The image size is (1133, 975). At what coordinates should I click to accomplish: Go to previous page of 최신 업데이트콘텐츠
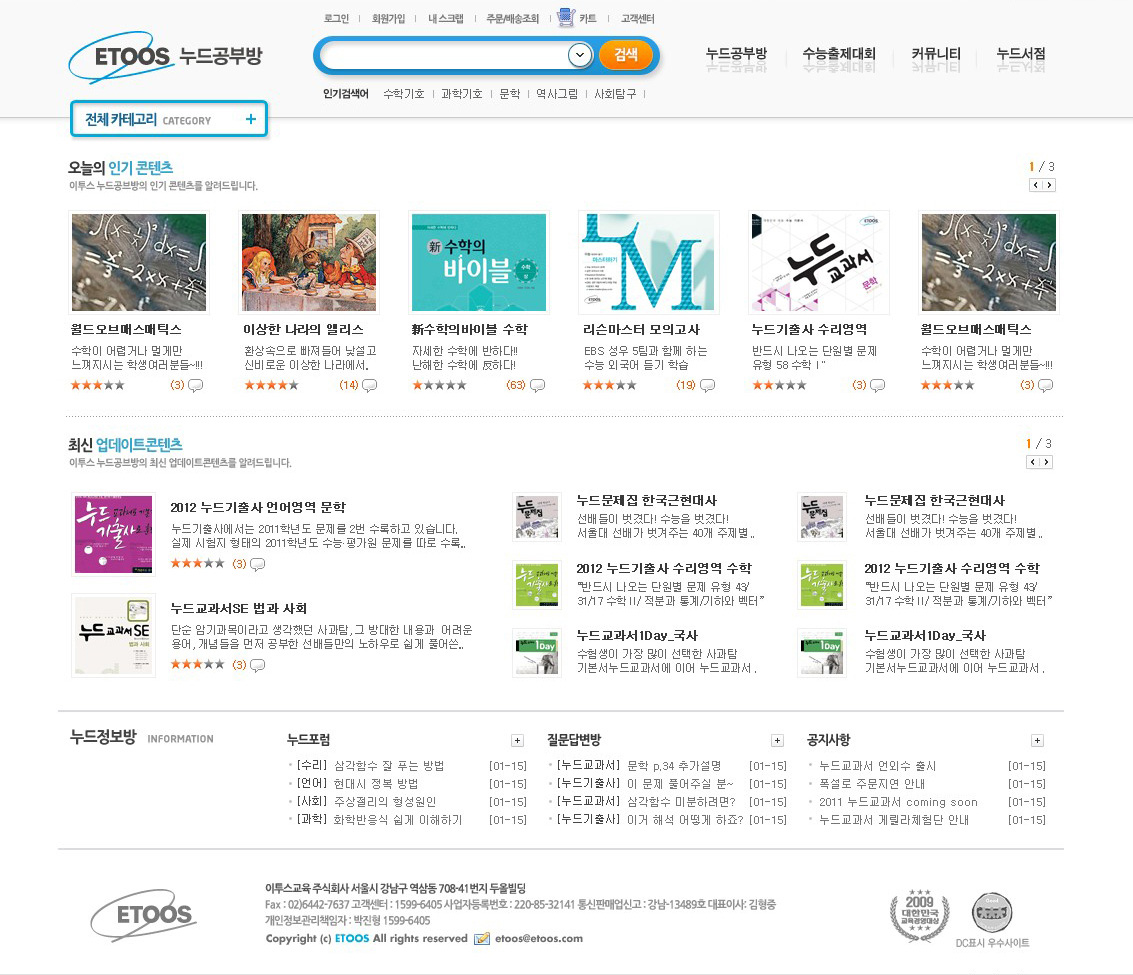point(1034,462)
